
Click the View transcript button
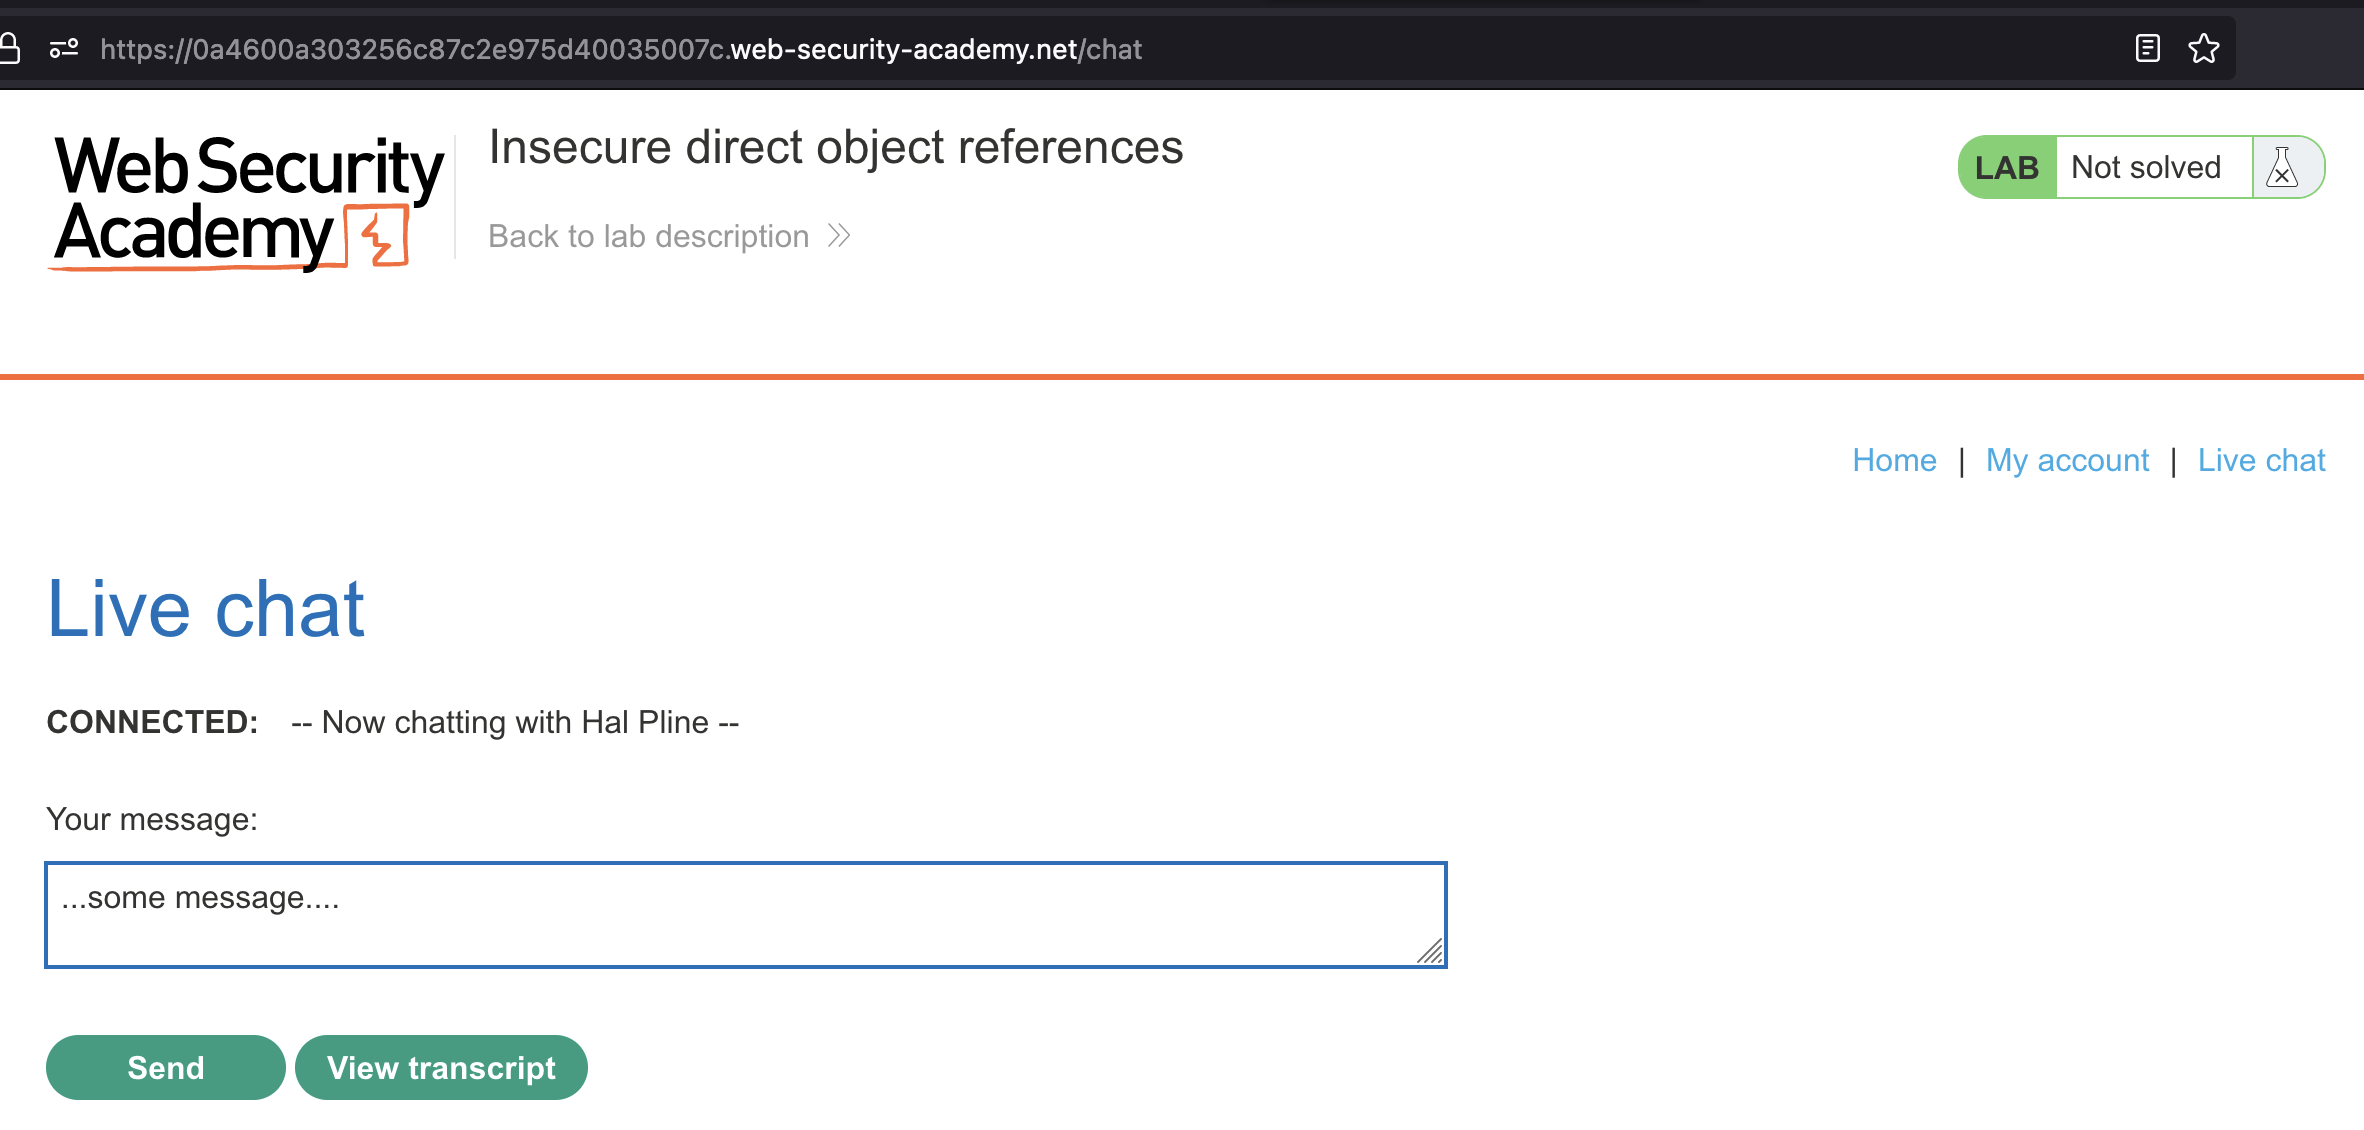pyautogui.click(x=441, y=1067)
